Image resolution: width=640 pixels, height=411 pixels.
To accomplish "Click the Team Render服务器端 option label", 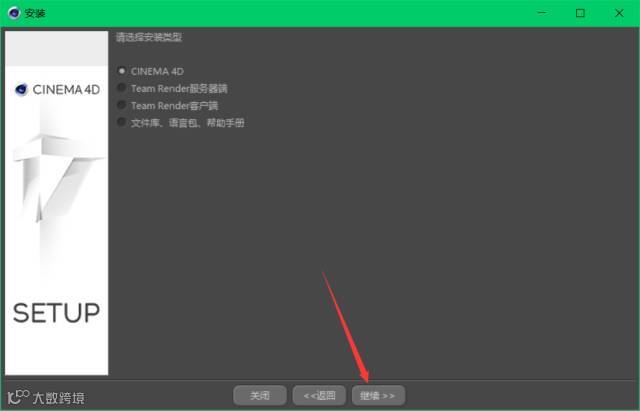I will coord(179,89).
